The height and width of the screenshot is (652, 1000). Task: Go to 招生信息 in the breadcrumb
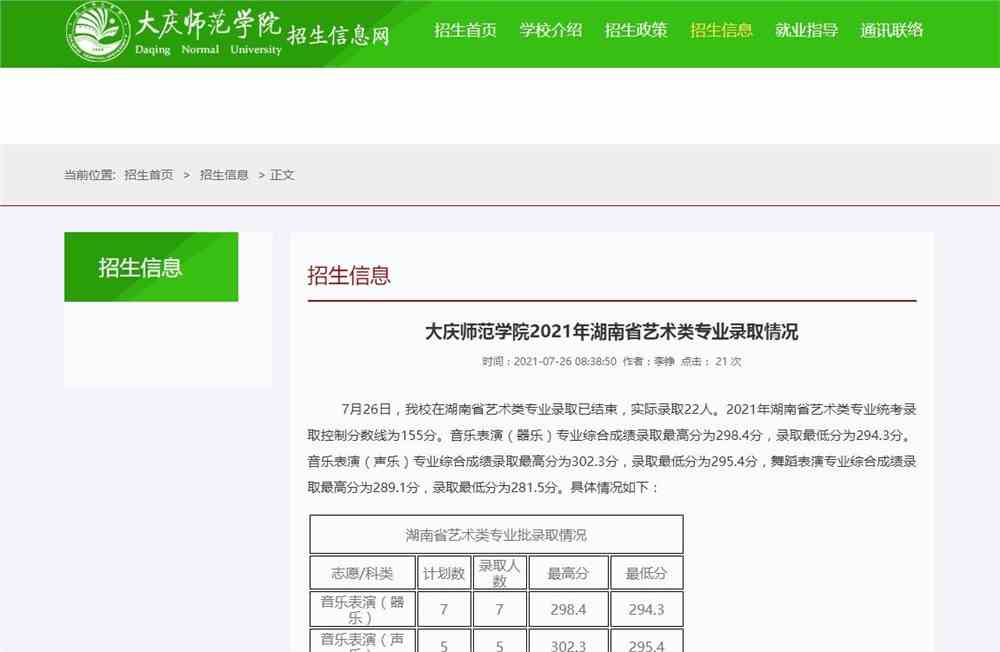(x=224, y=175)
